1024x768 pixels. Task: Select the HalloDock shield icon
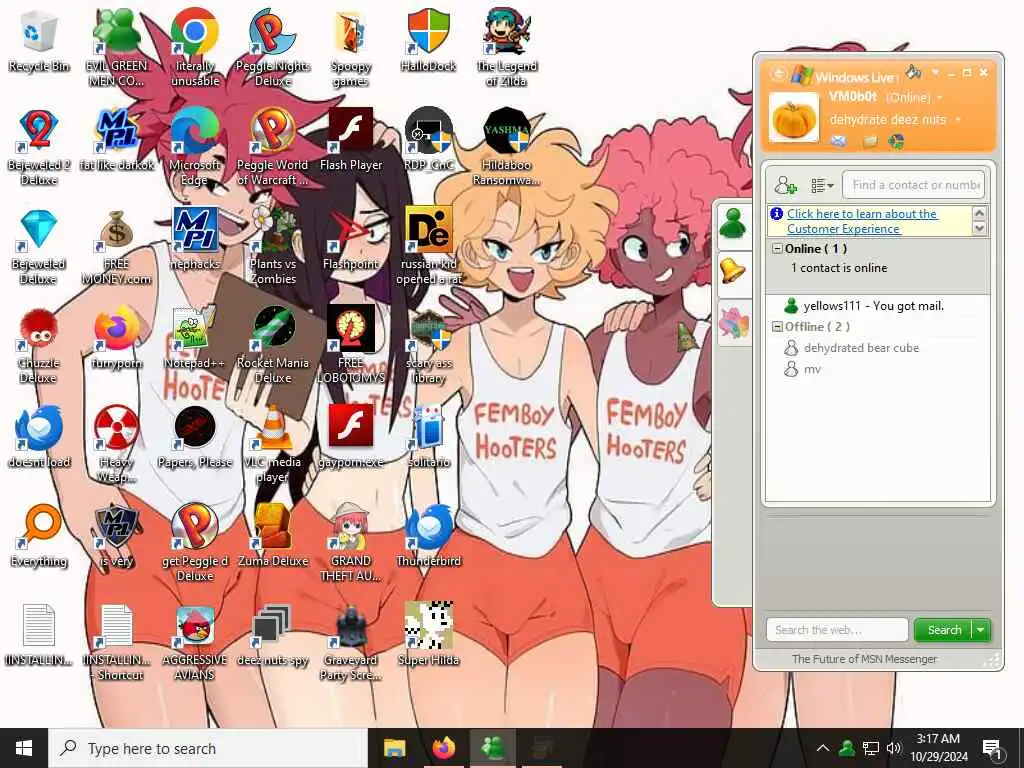[428, 39]
